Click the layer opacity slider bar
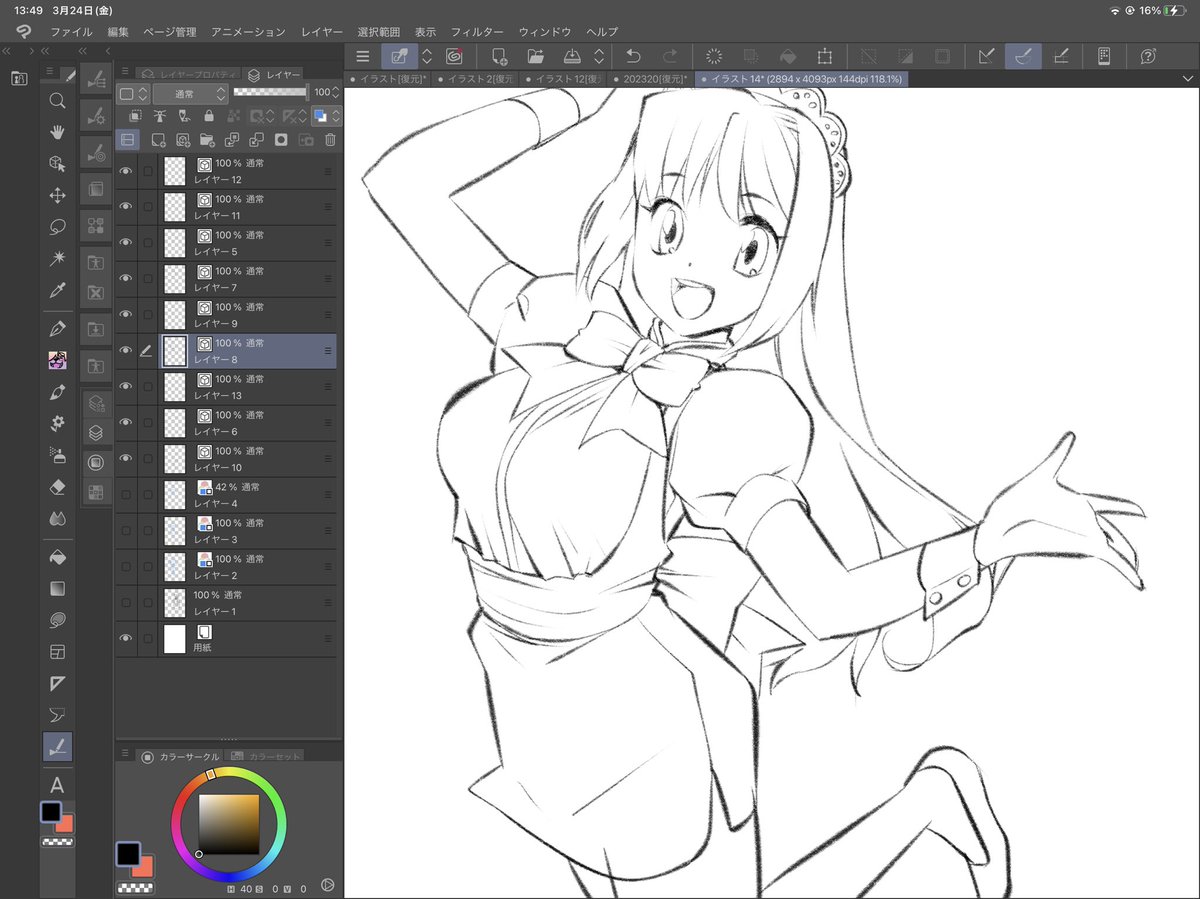This screenshot has width=1200, height=899. [271, 92]
